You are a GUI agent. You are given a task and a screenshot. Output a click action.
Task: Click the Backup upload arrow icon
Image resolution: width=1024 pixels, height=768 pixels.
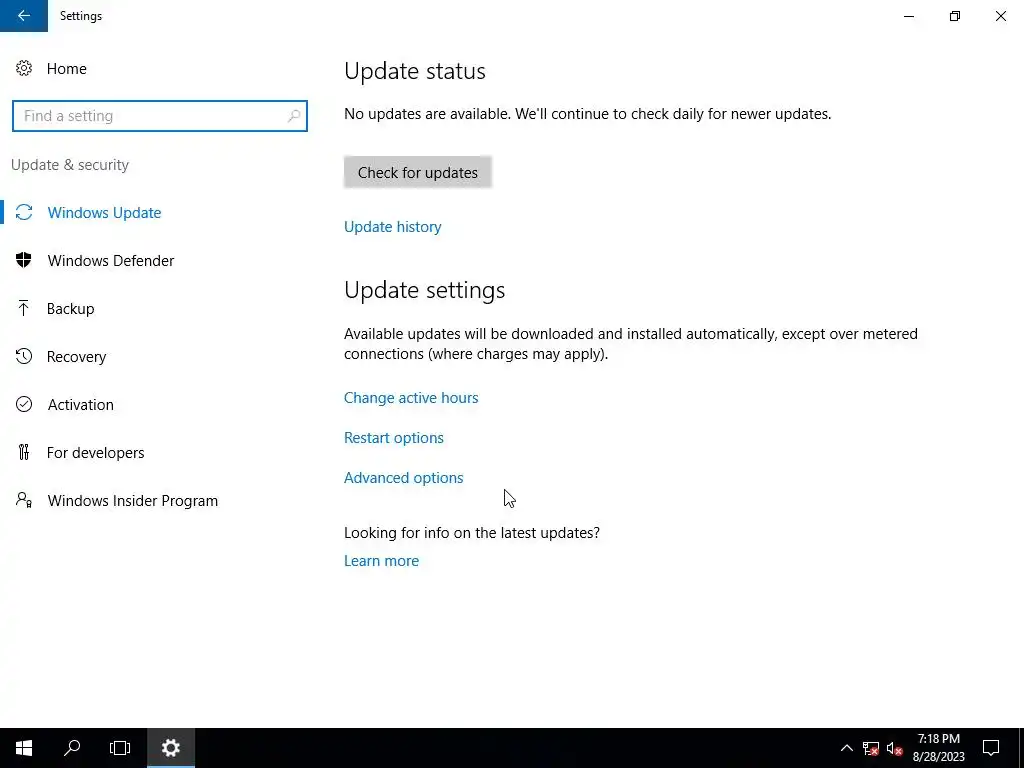click(24, 308)
